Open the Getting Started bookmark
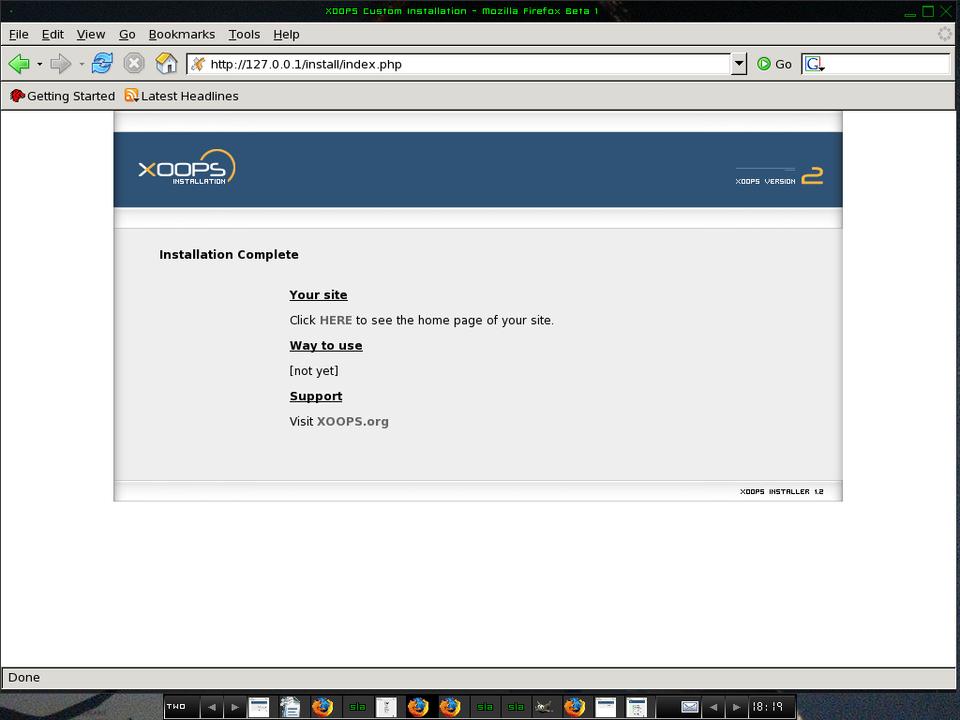 pyautogui.click(x=62, y=96)
